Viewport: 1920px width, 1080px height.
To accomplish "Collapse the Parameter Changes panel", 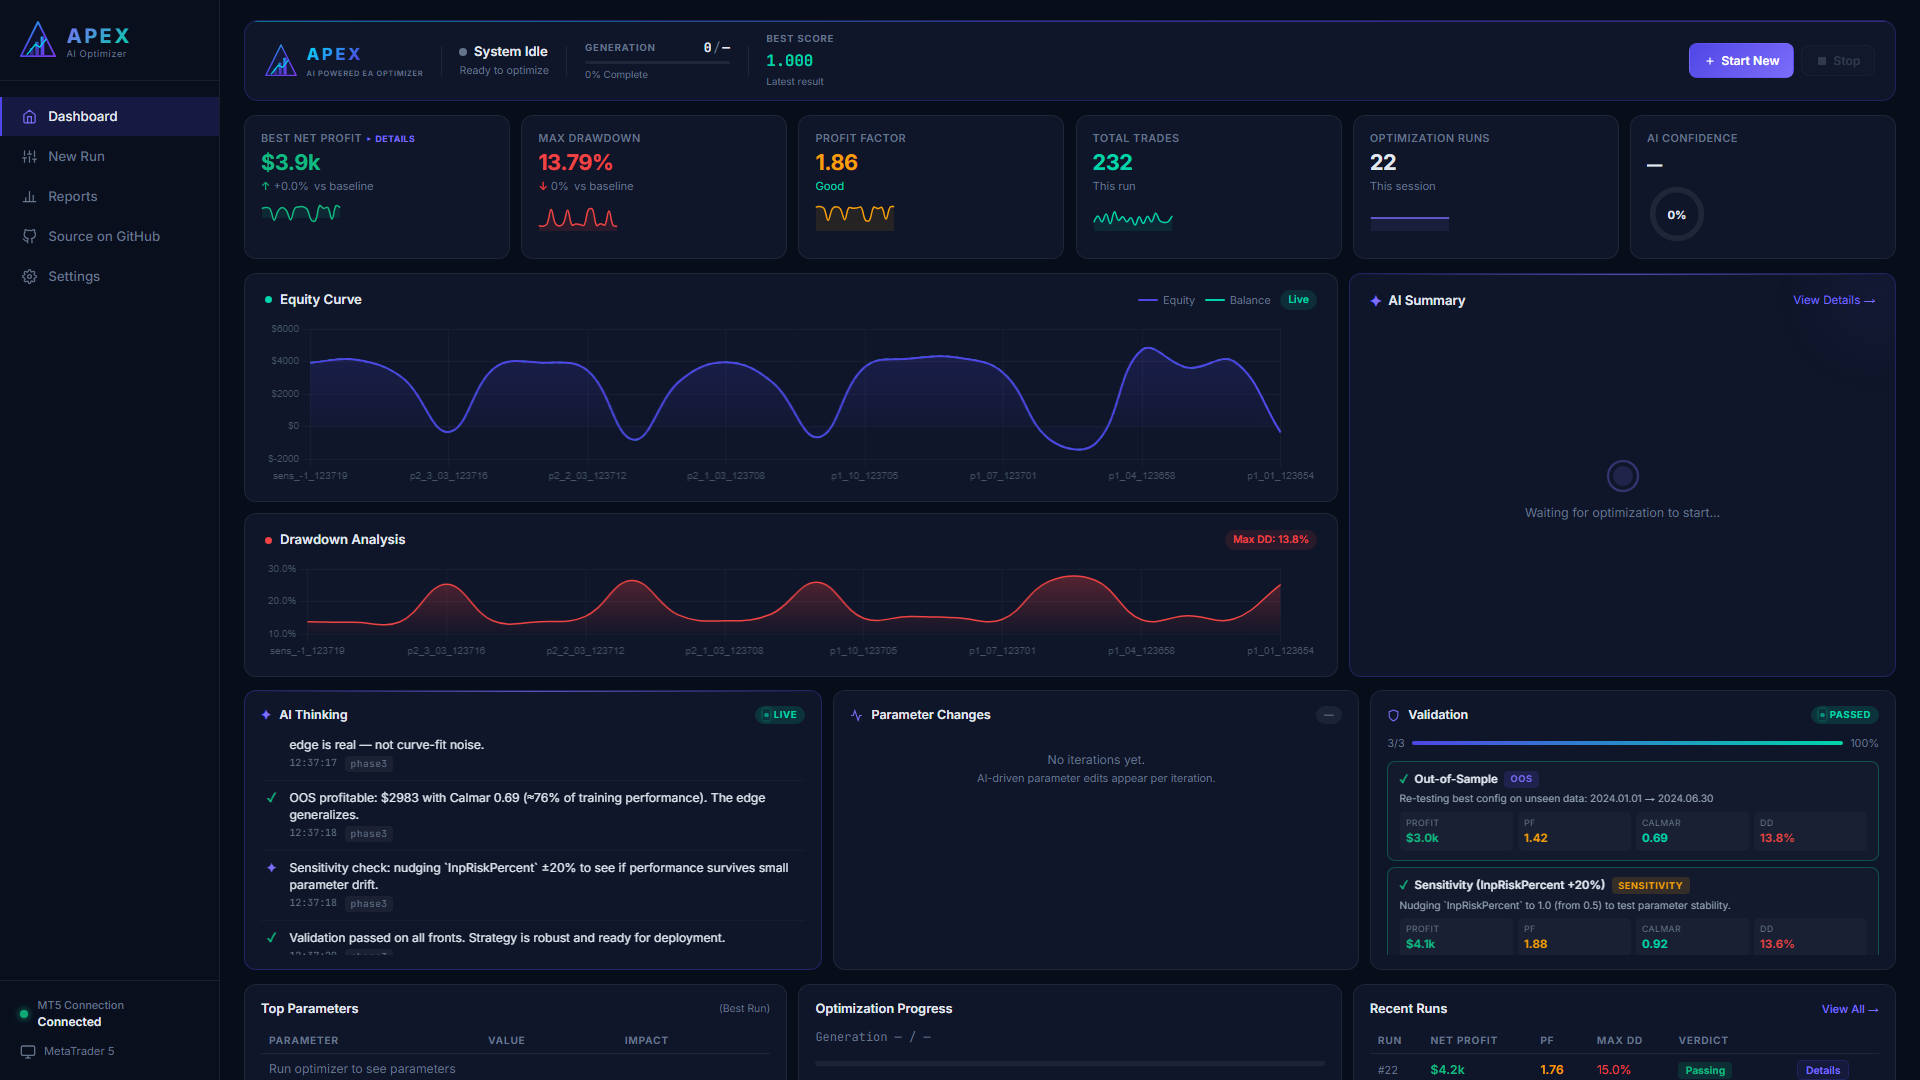I will tap(1329, 715).
